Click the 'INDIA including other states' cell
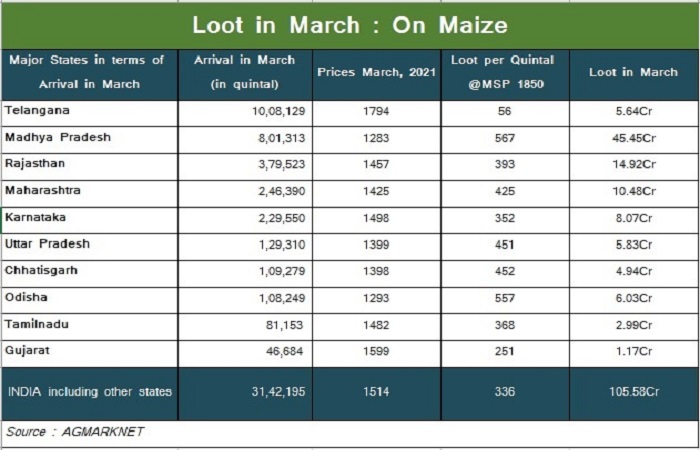The width and height of the screenshot is (700, 450). (x=89, y=392)
